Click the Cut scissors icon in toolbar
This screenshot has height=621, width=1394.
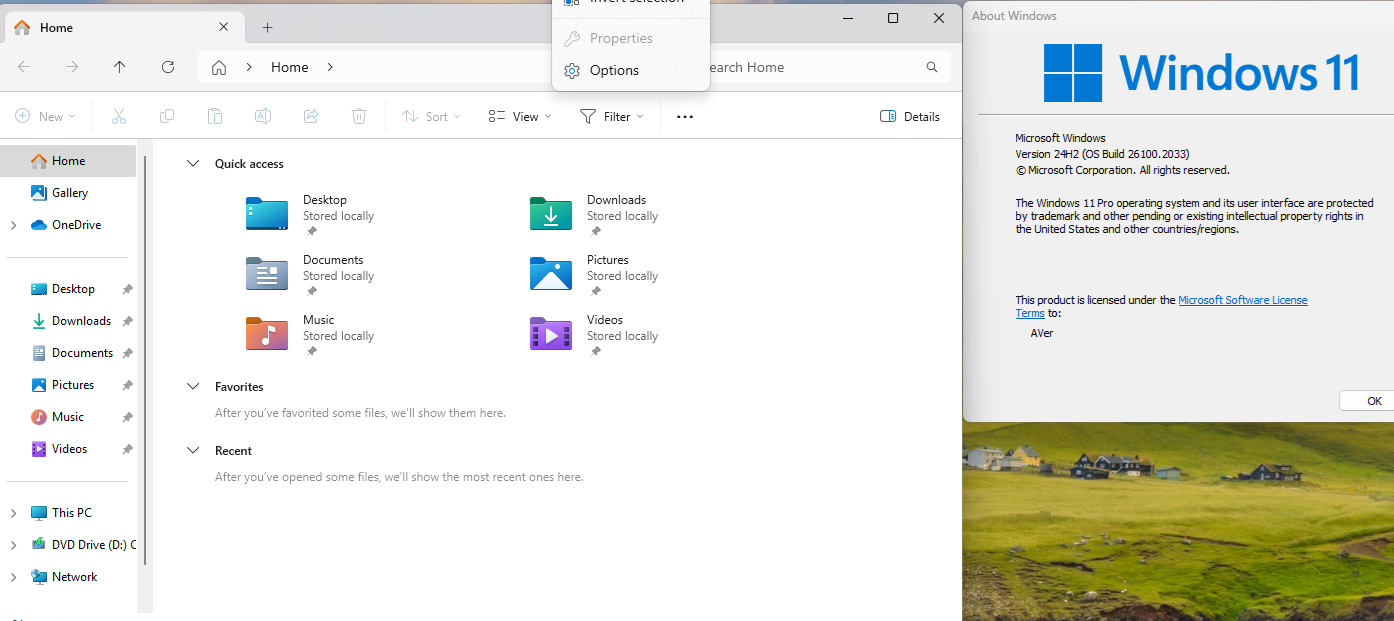pyautogui.click(x=119, y=117)
